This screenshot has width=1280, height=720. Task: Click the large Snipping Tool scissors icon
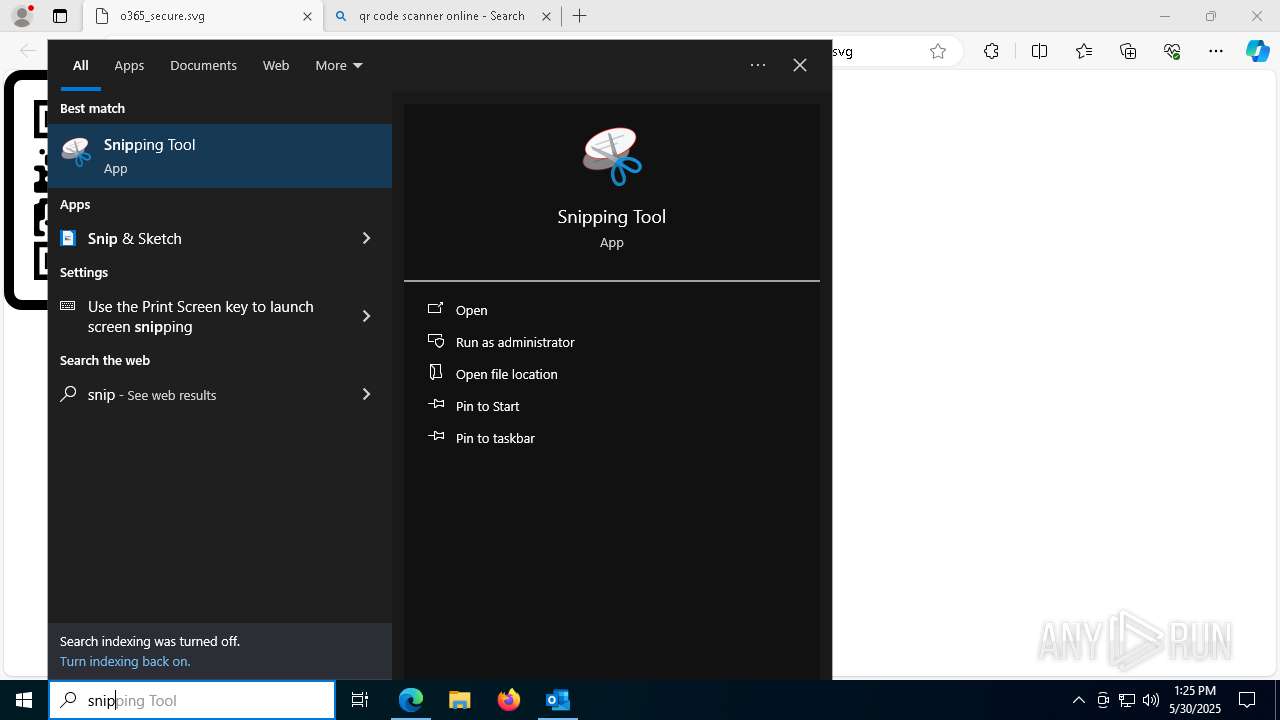click(x=612, y=156)
